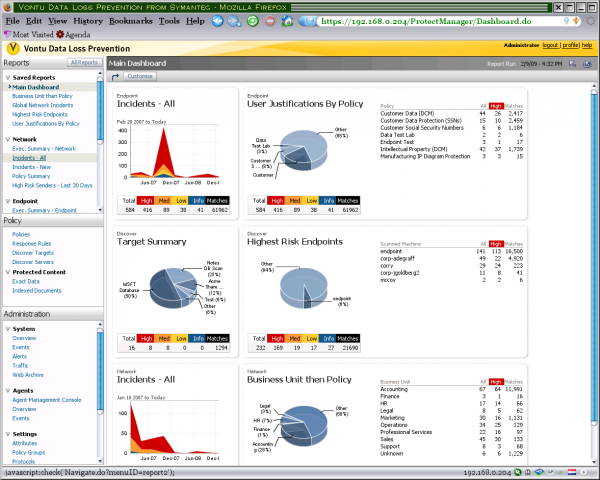Collapse the Agents administration section

8,390
